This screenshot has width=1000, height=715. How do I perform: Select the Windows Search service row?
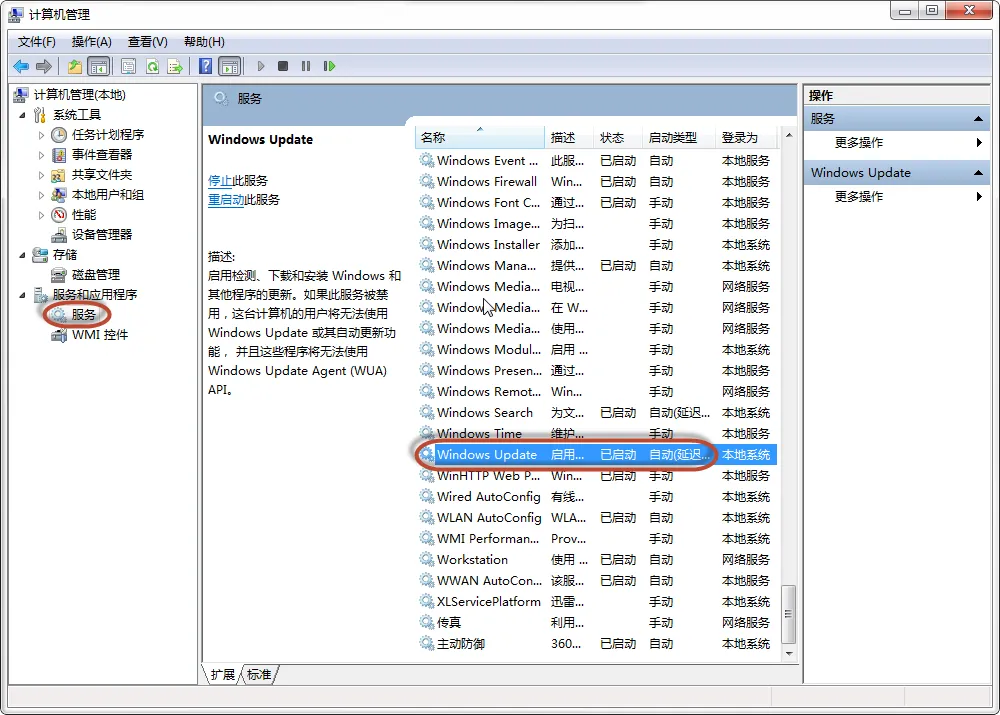coord(597,413)
